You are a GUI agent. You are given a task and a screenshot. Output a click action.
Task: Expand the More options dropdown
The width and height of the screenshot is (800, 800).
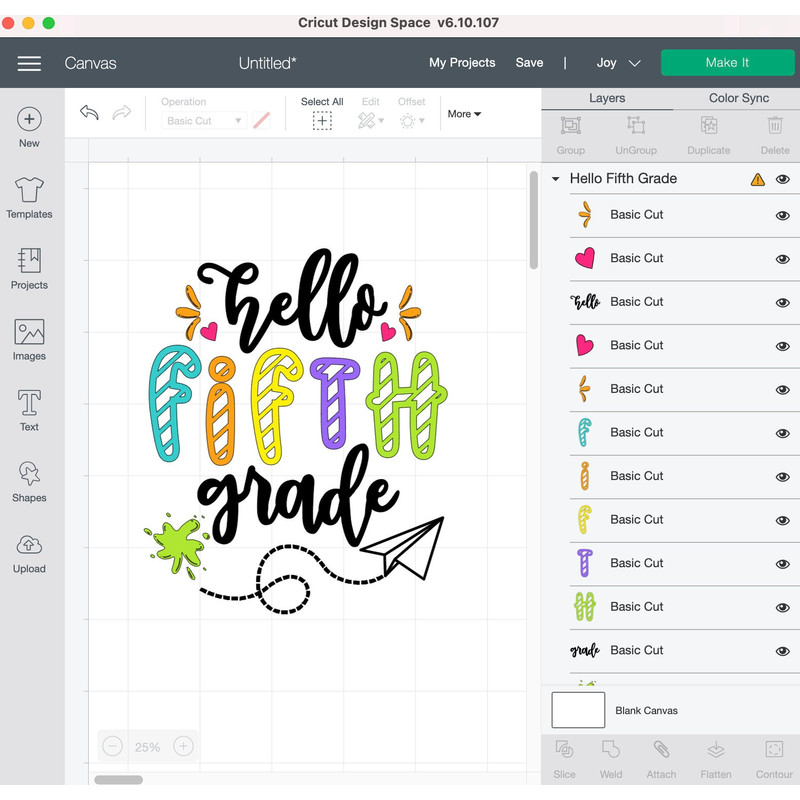[x=463, y=114]
